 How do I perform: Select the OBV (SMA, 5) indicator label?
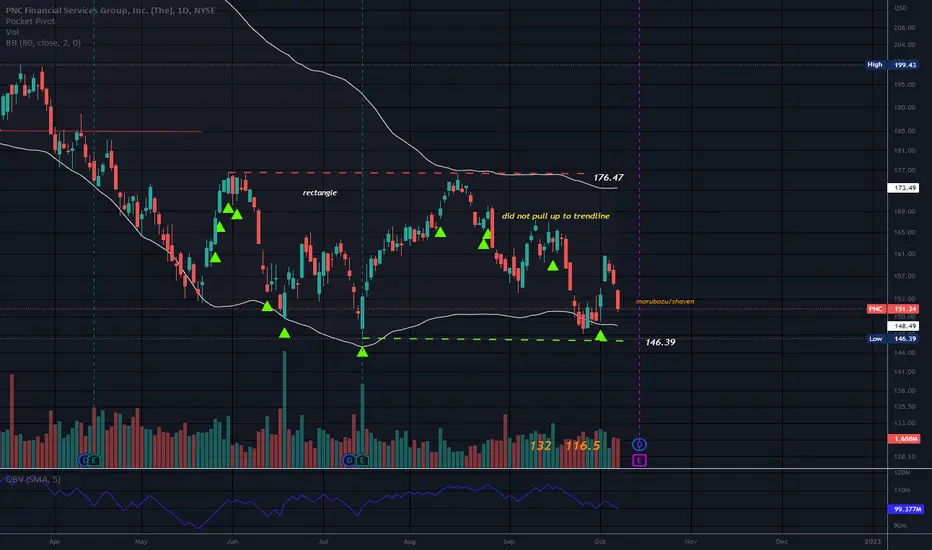pos(33,479)
